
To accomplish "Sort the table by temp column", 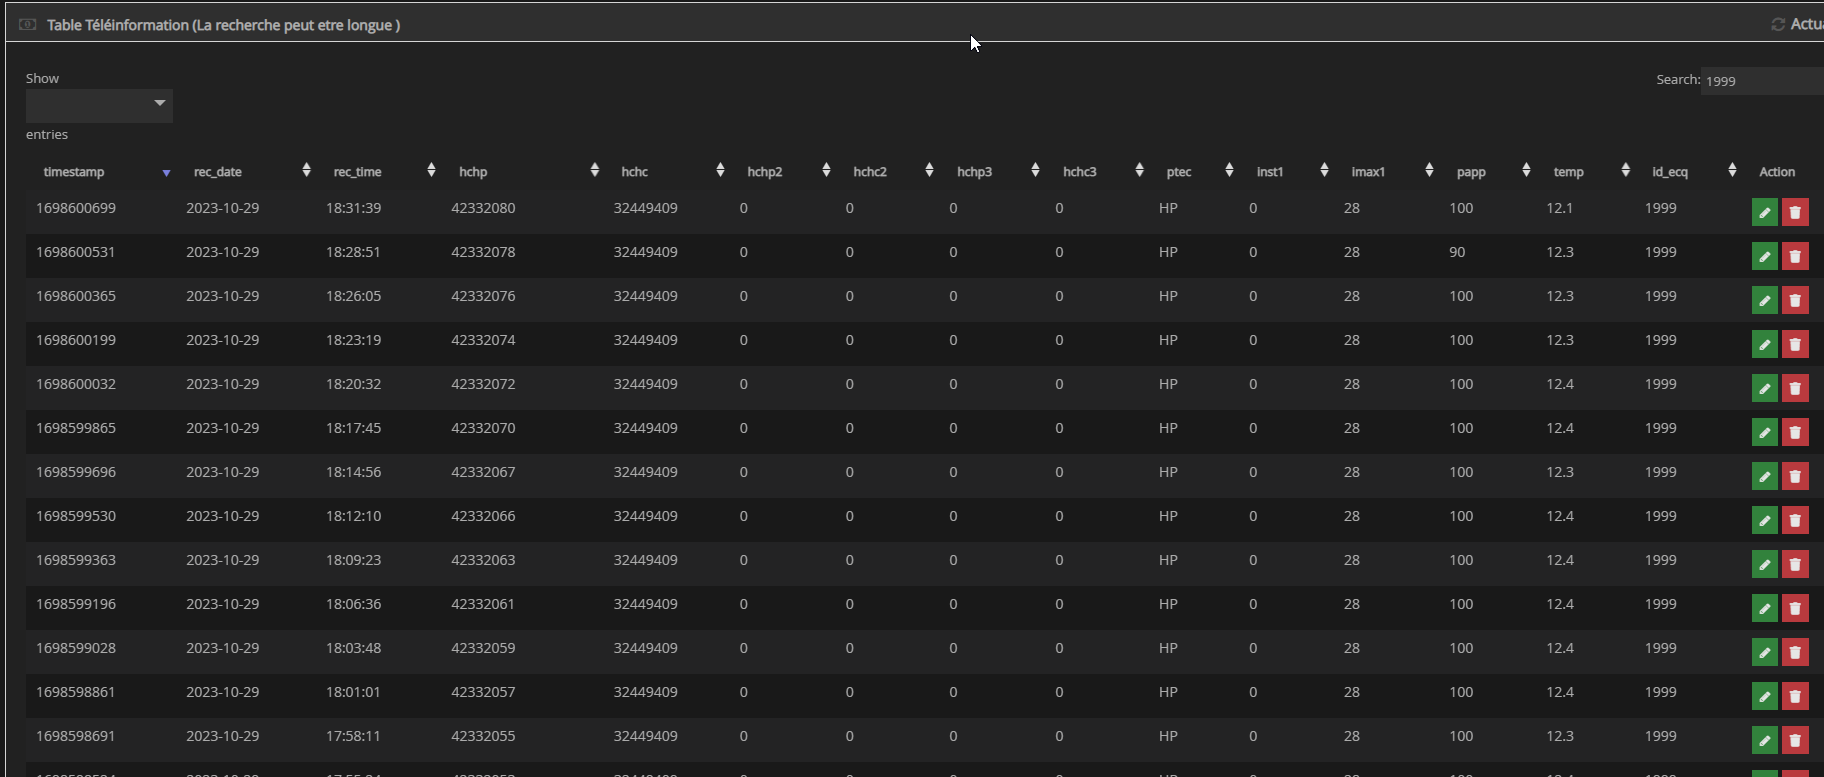I will point(1586,172).
